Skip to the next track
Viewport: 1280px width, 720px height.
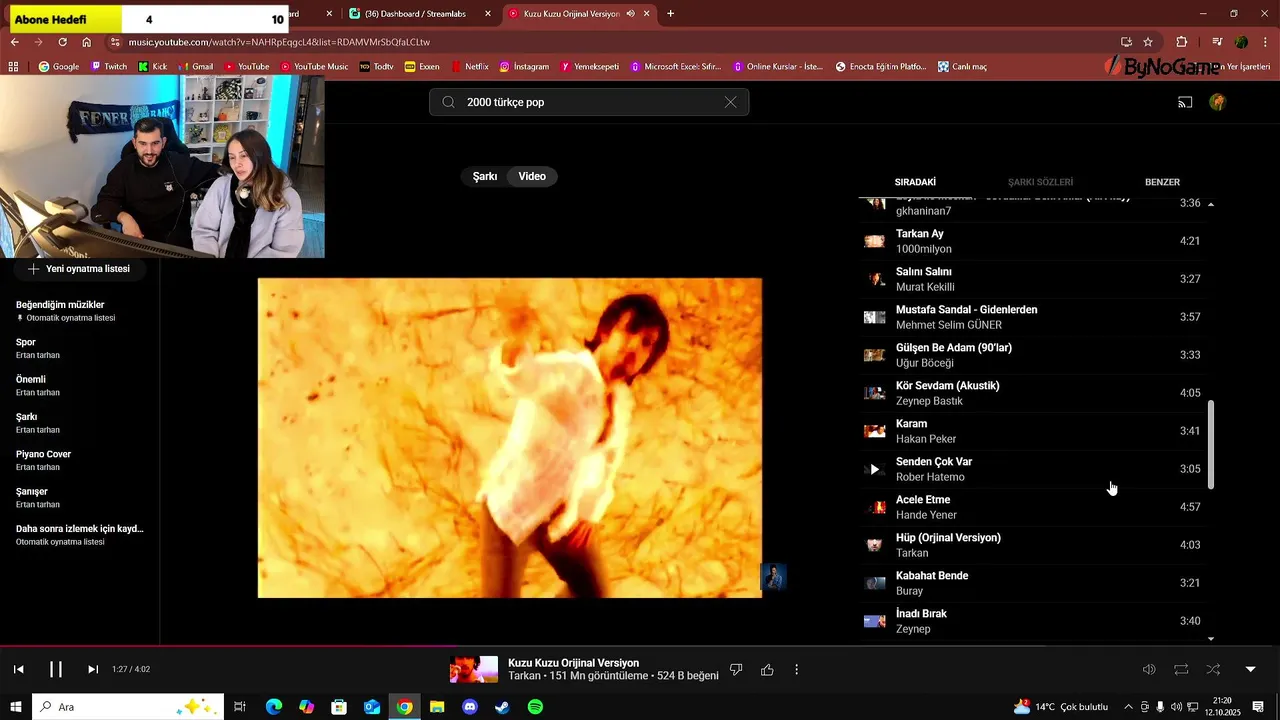click(93, 669)
